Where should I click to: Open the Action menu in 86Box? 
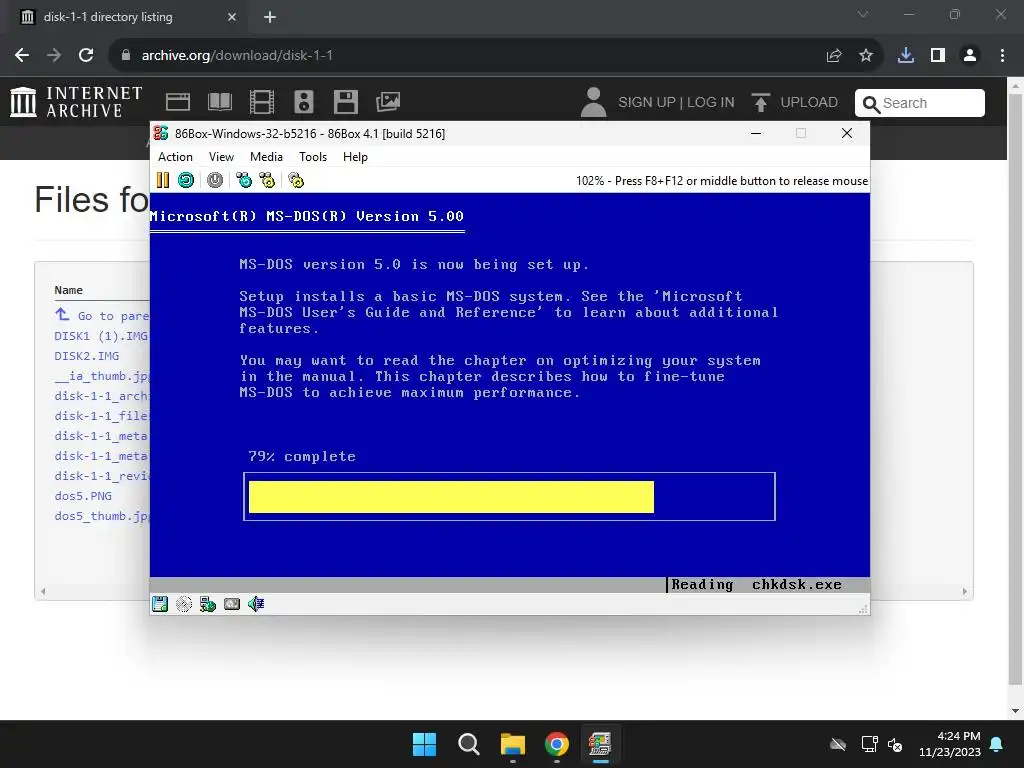point(175,157)
